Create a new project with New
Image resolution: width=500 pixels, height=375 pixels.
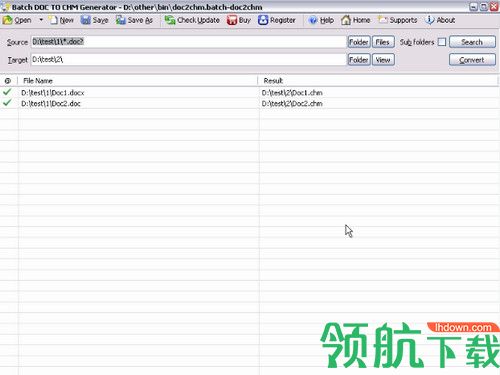pyautogui.click(x=61, y=20)
